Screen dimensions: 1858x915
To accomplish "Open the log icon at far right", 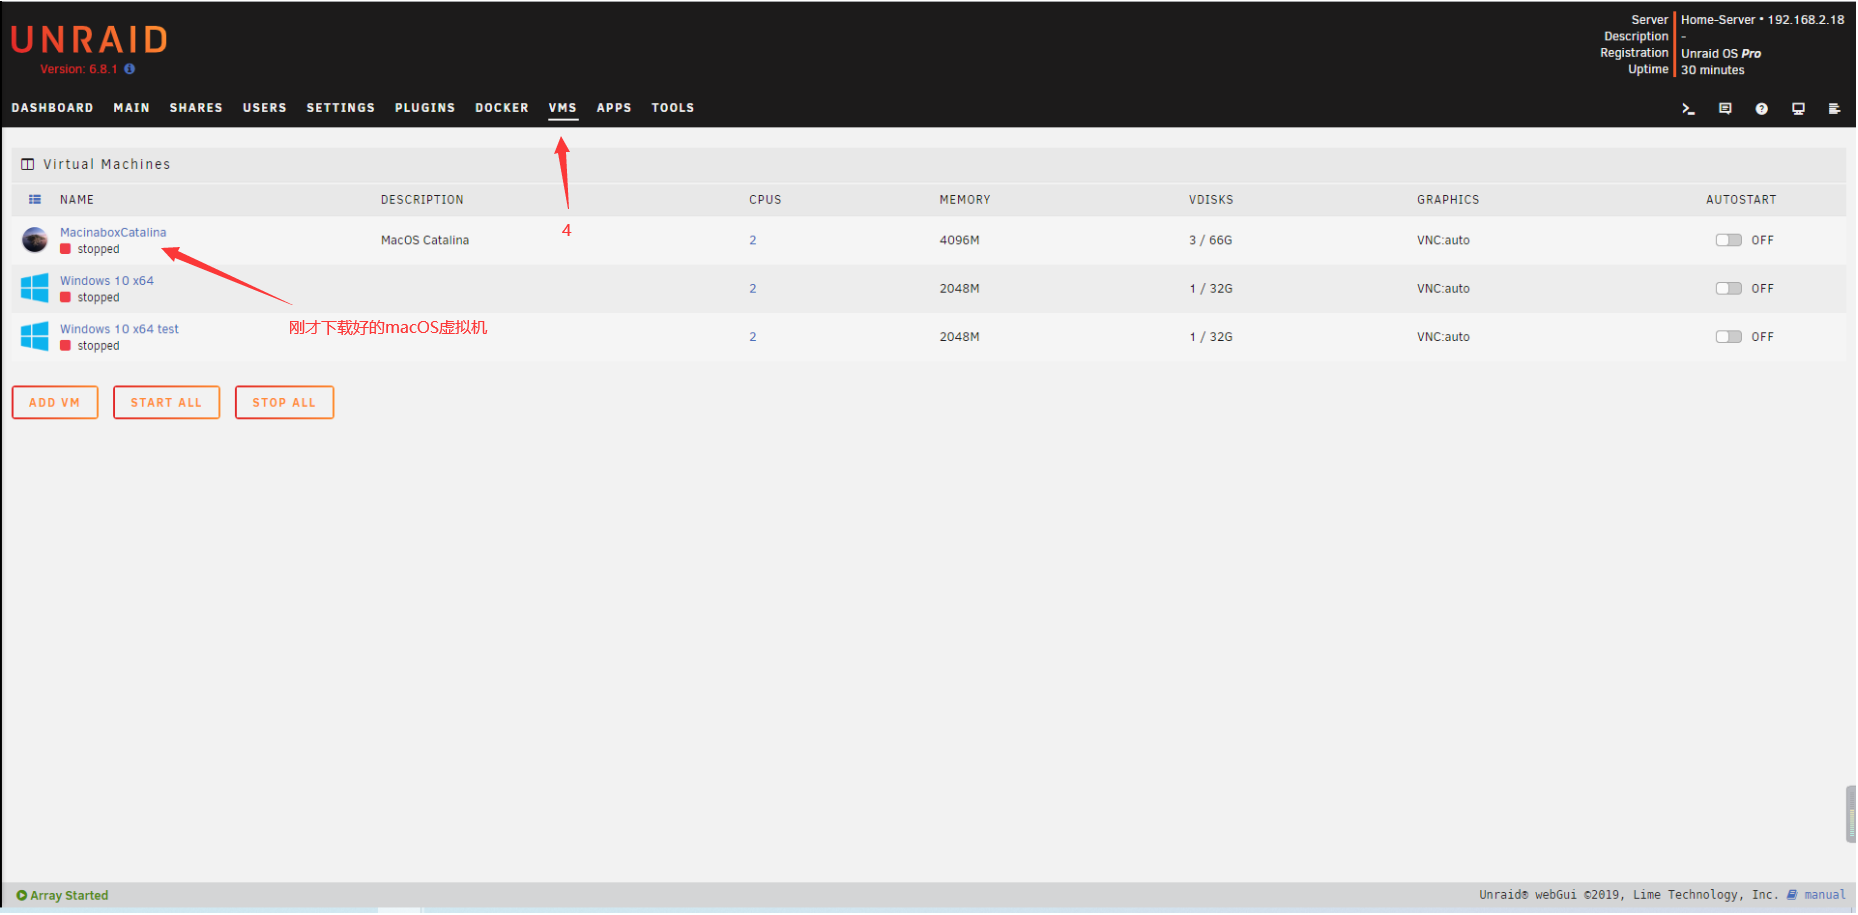I will click(1834, 109).
